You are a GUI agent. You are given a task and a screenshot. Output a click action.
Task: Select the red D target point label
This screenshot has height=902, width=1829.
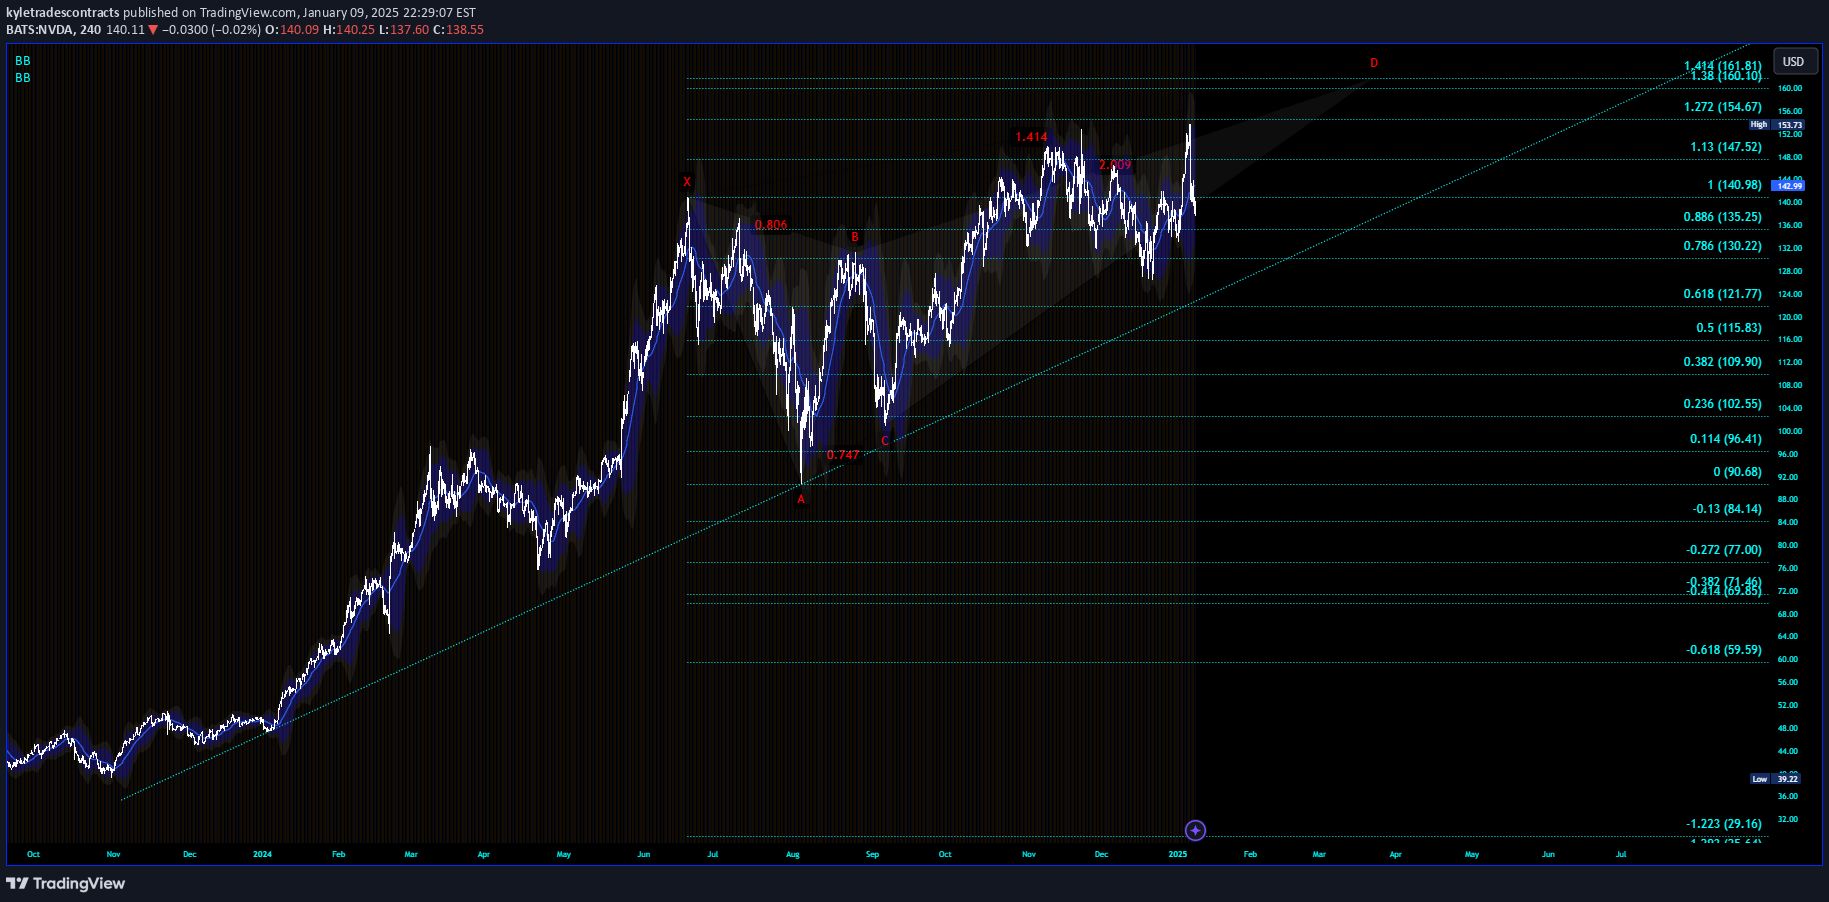coord(1374,63)
